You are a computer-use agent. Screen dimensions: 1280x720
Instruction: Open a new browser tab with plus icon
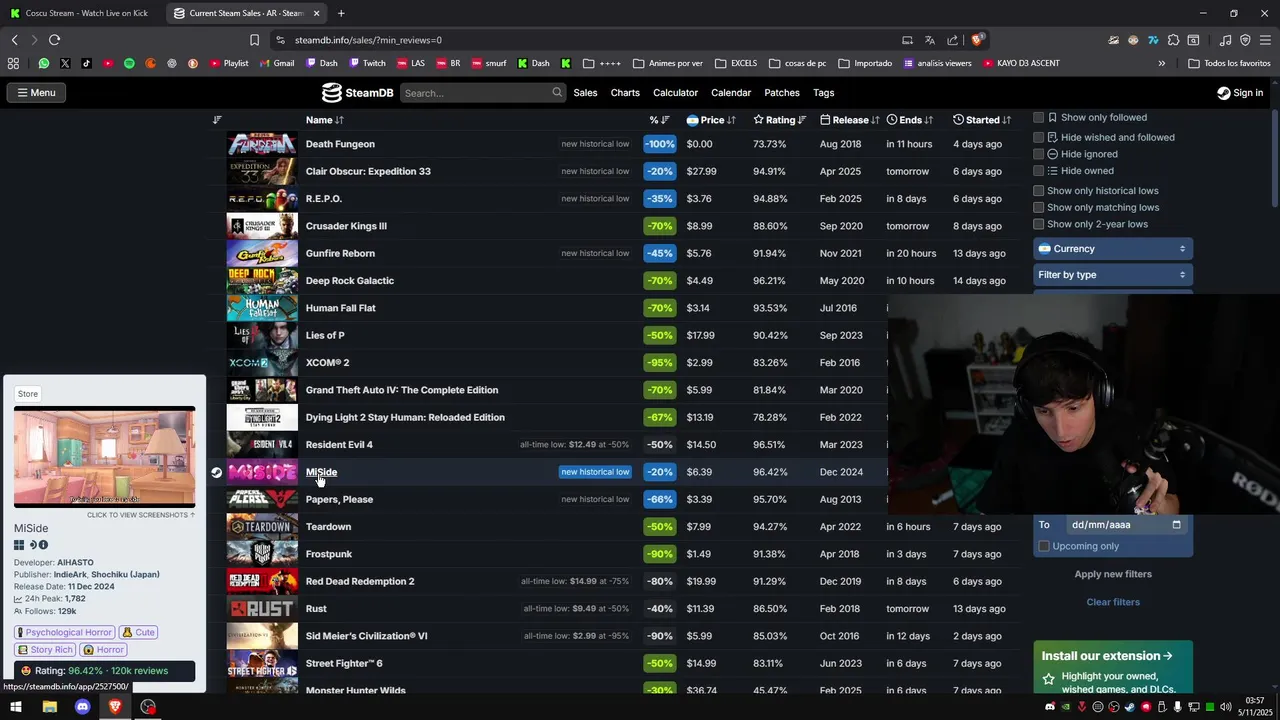(341, 13)
